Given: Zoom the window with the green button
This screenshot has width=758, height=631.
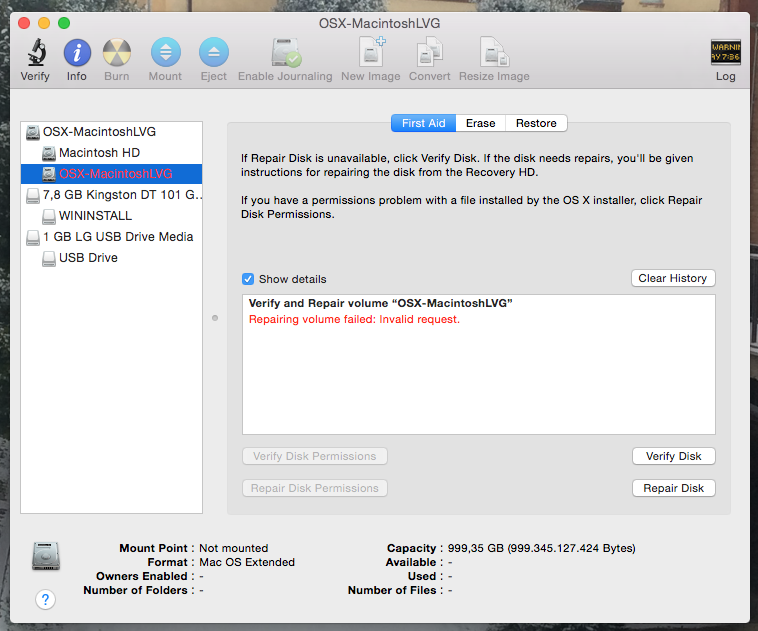Looking at the screenshot, I should pos(64,23).
